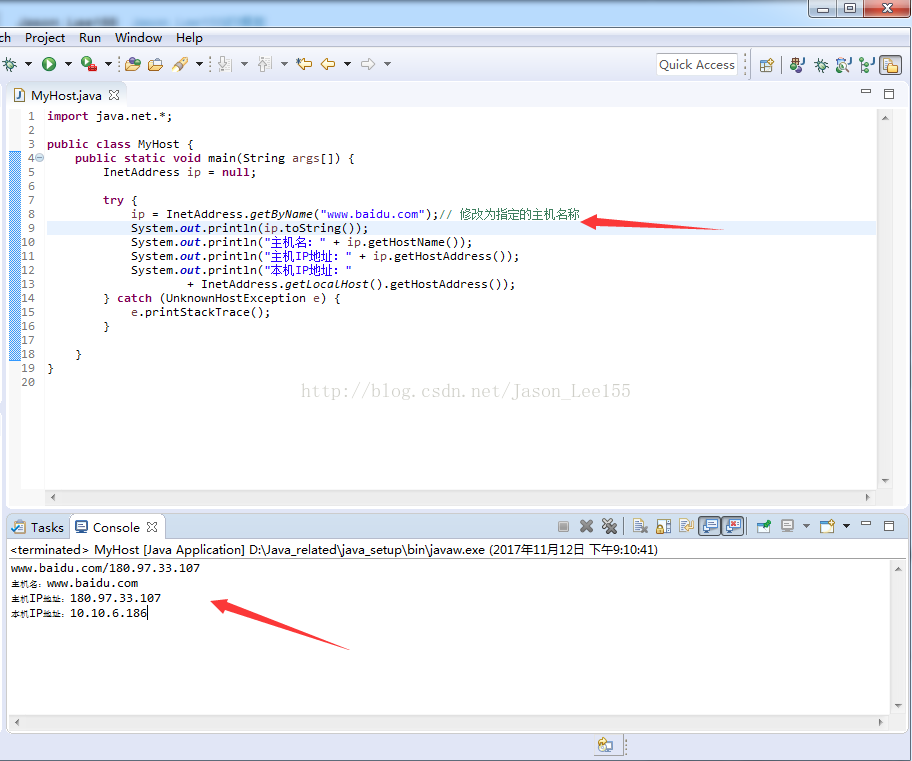912x761 pixels.
Task: Click console output line "www.baidu.com/180.97.33.107"
Action: [x=105, y=568]
